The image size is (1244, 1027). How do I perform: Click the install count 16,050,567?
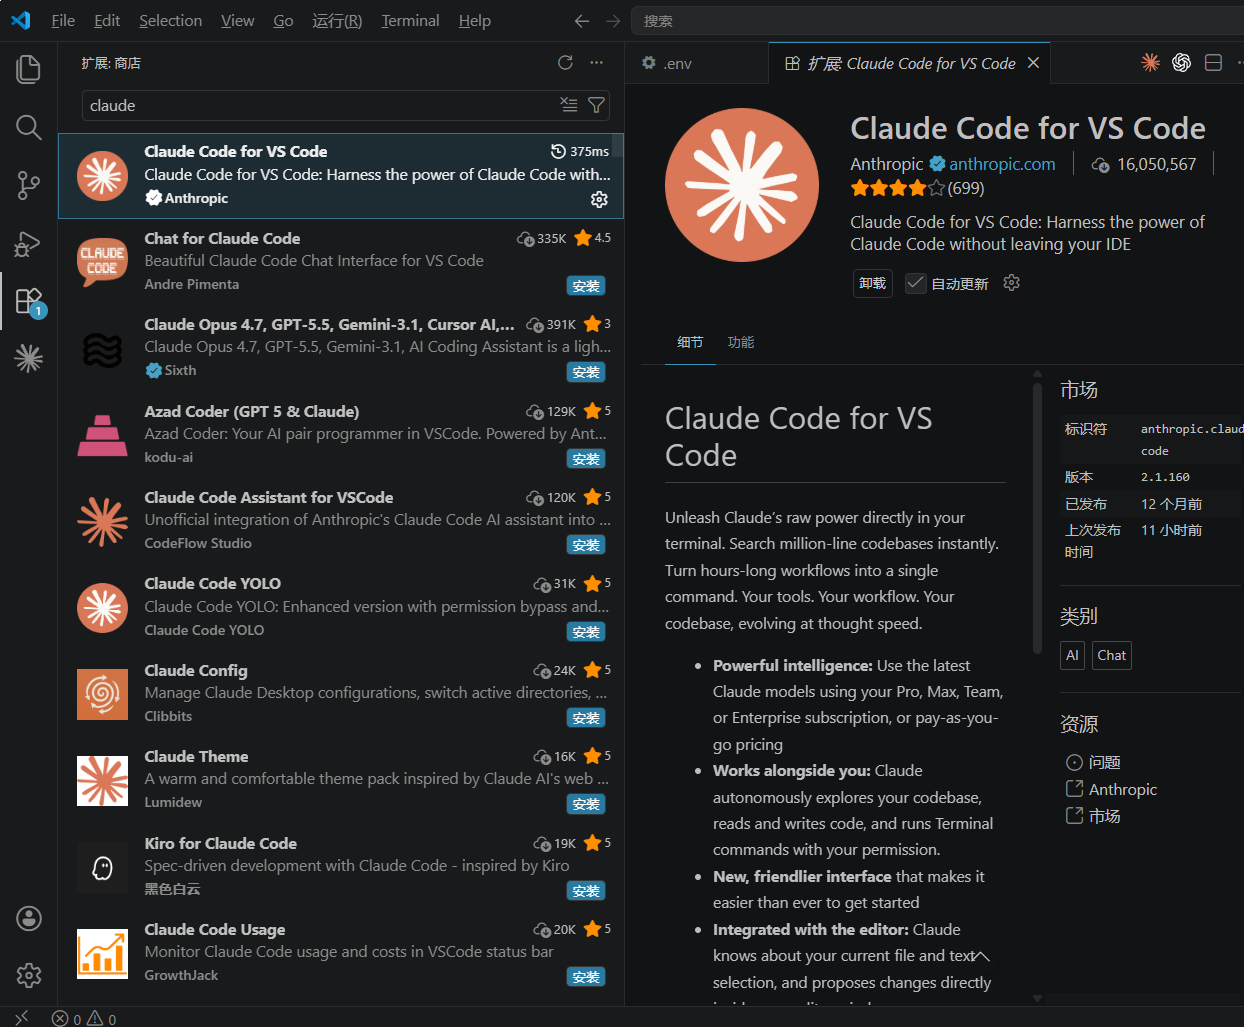tap(1145, 164)
